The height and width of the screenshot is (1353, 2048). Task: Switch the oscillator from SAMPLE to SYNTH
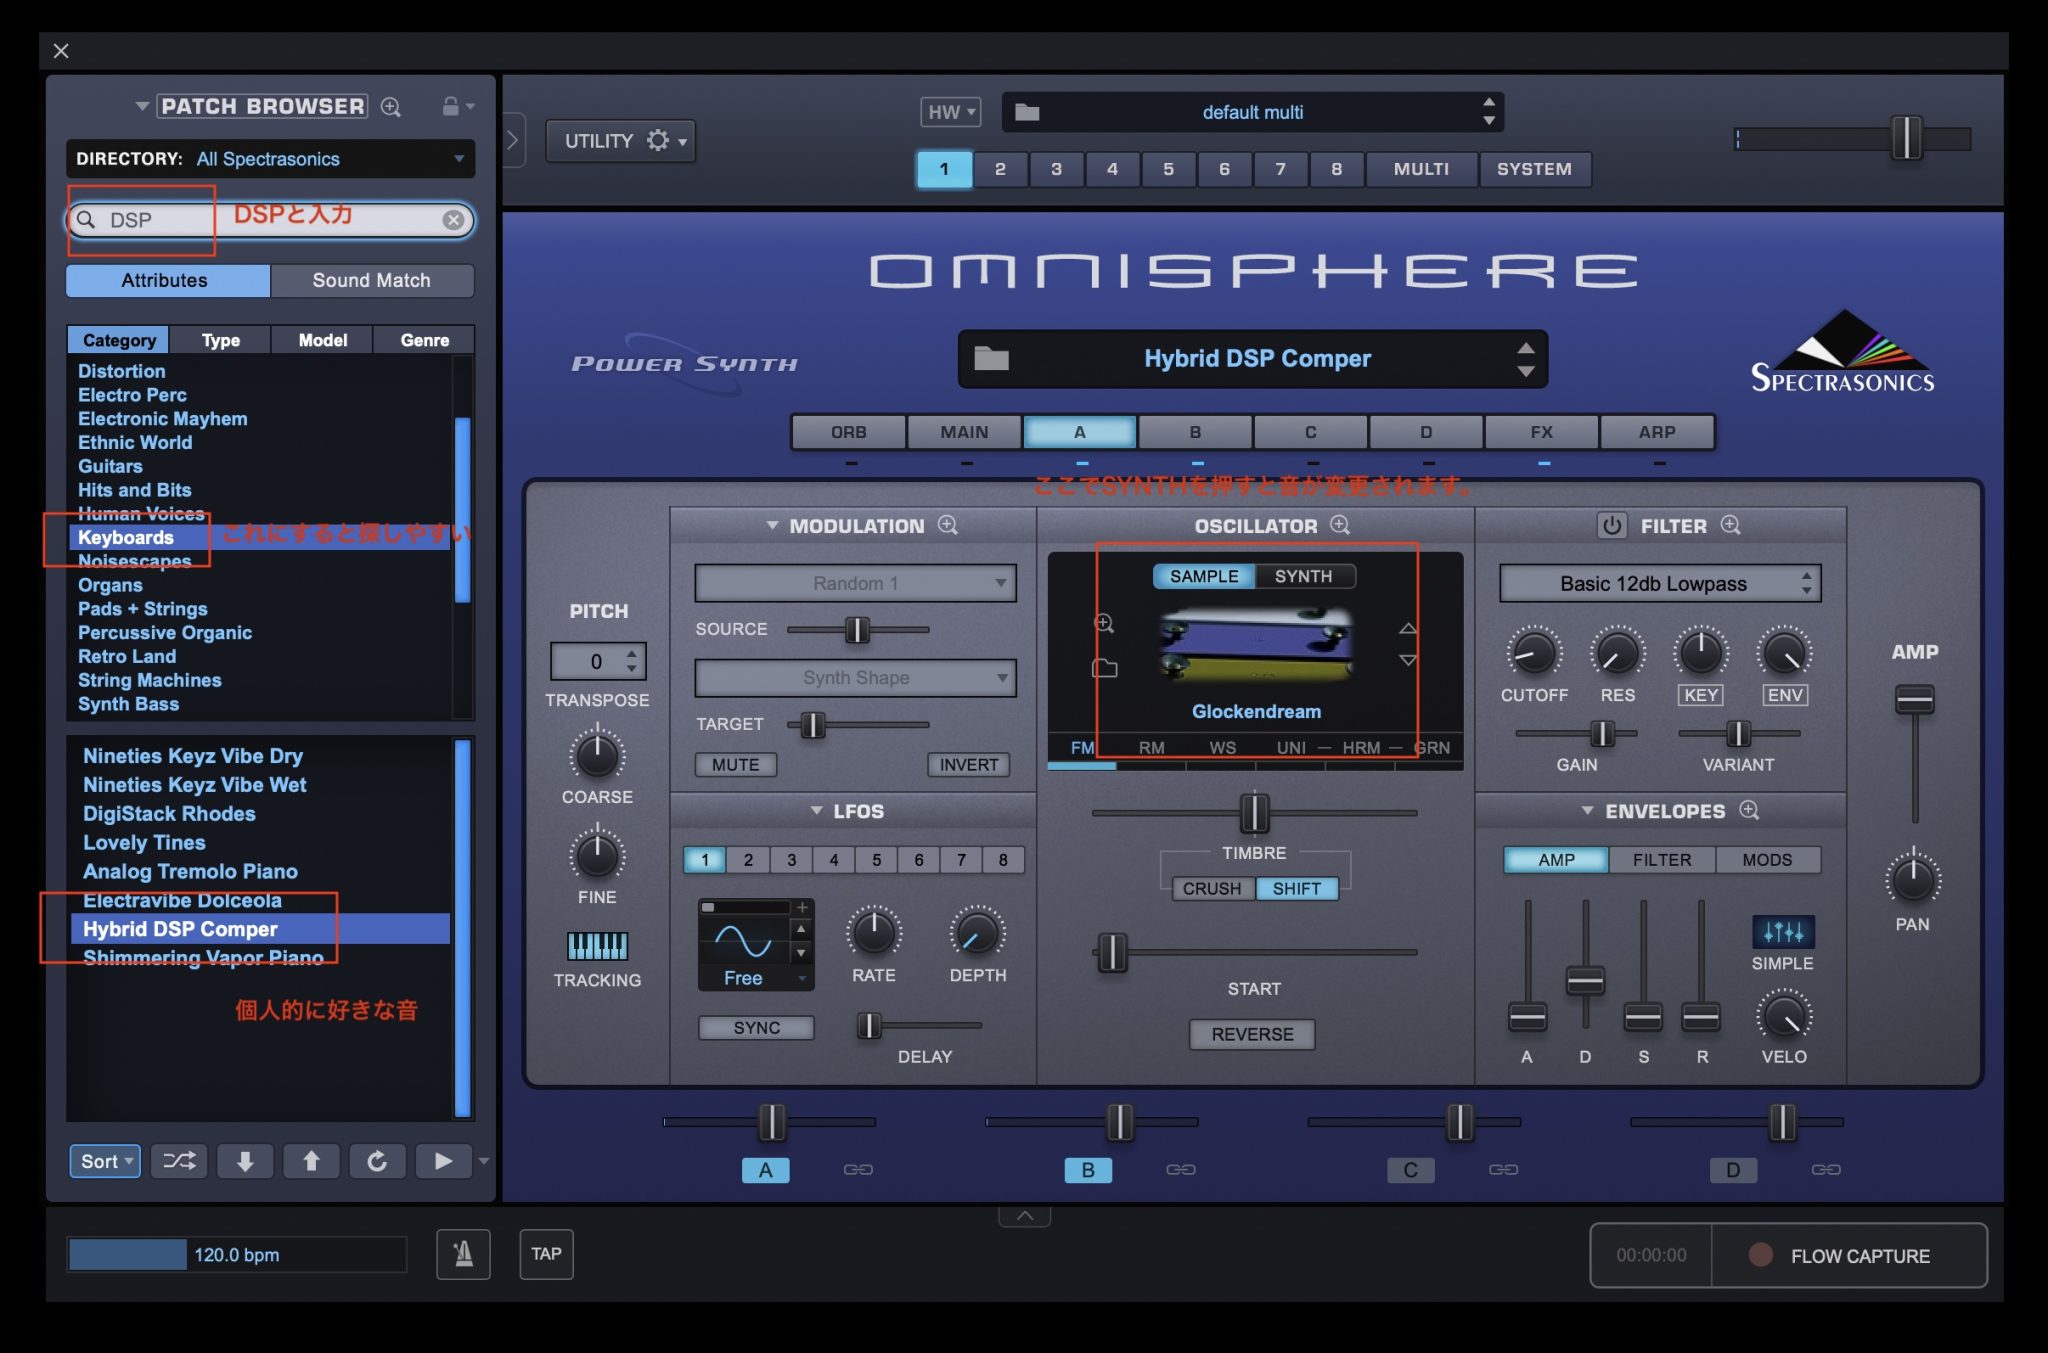click(1303, 576)
